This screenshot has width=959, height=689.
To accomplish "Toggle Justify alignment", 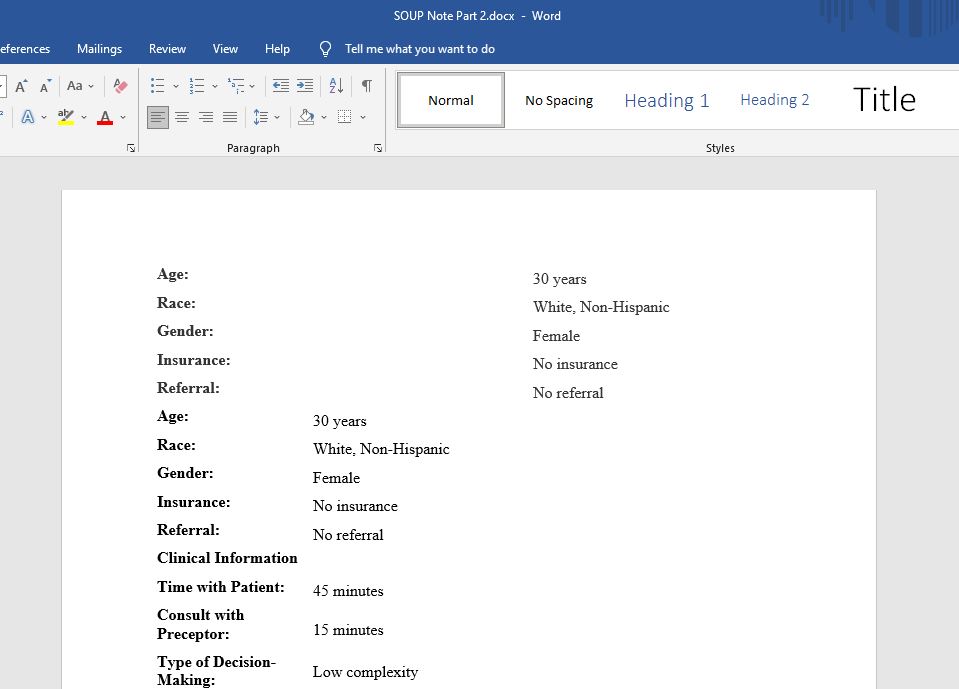I will (x=230, y=117).
